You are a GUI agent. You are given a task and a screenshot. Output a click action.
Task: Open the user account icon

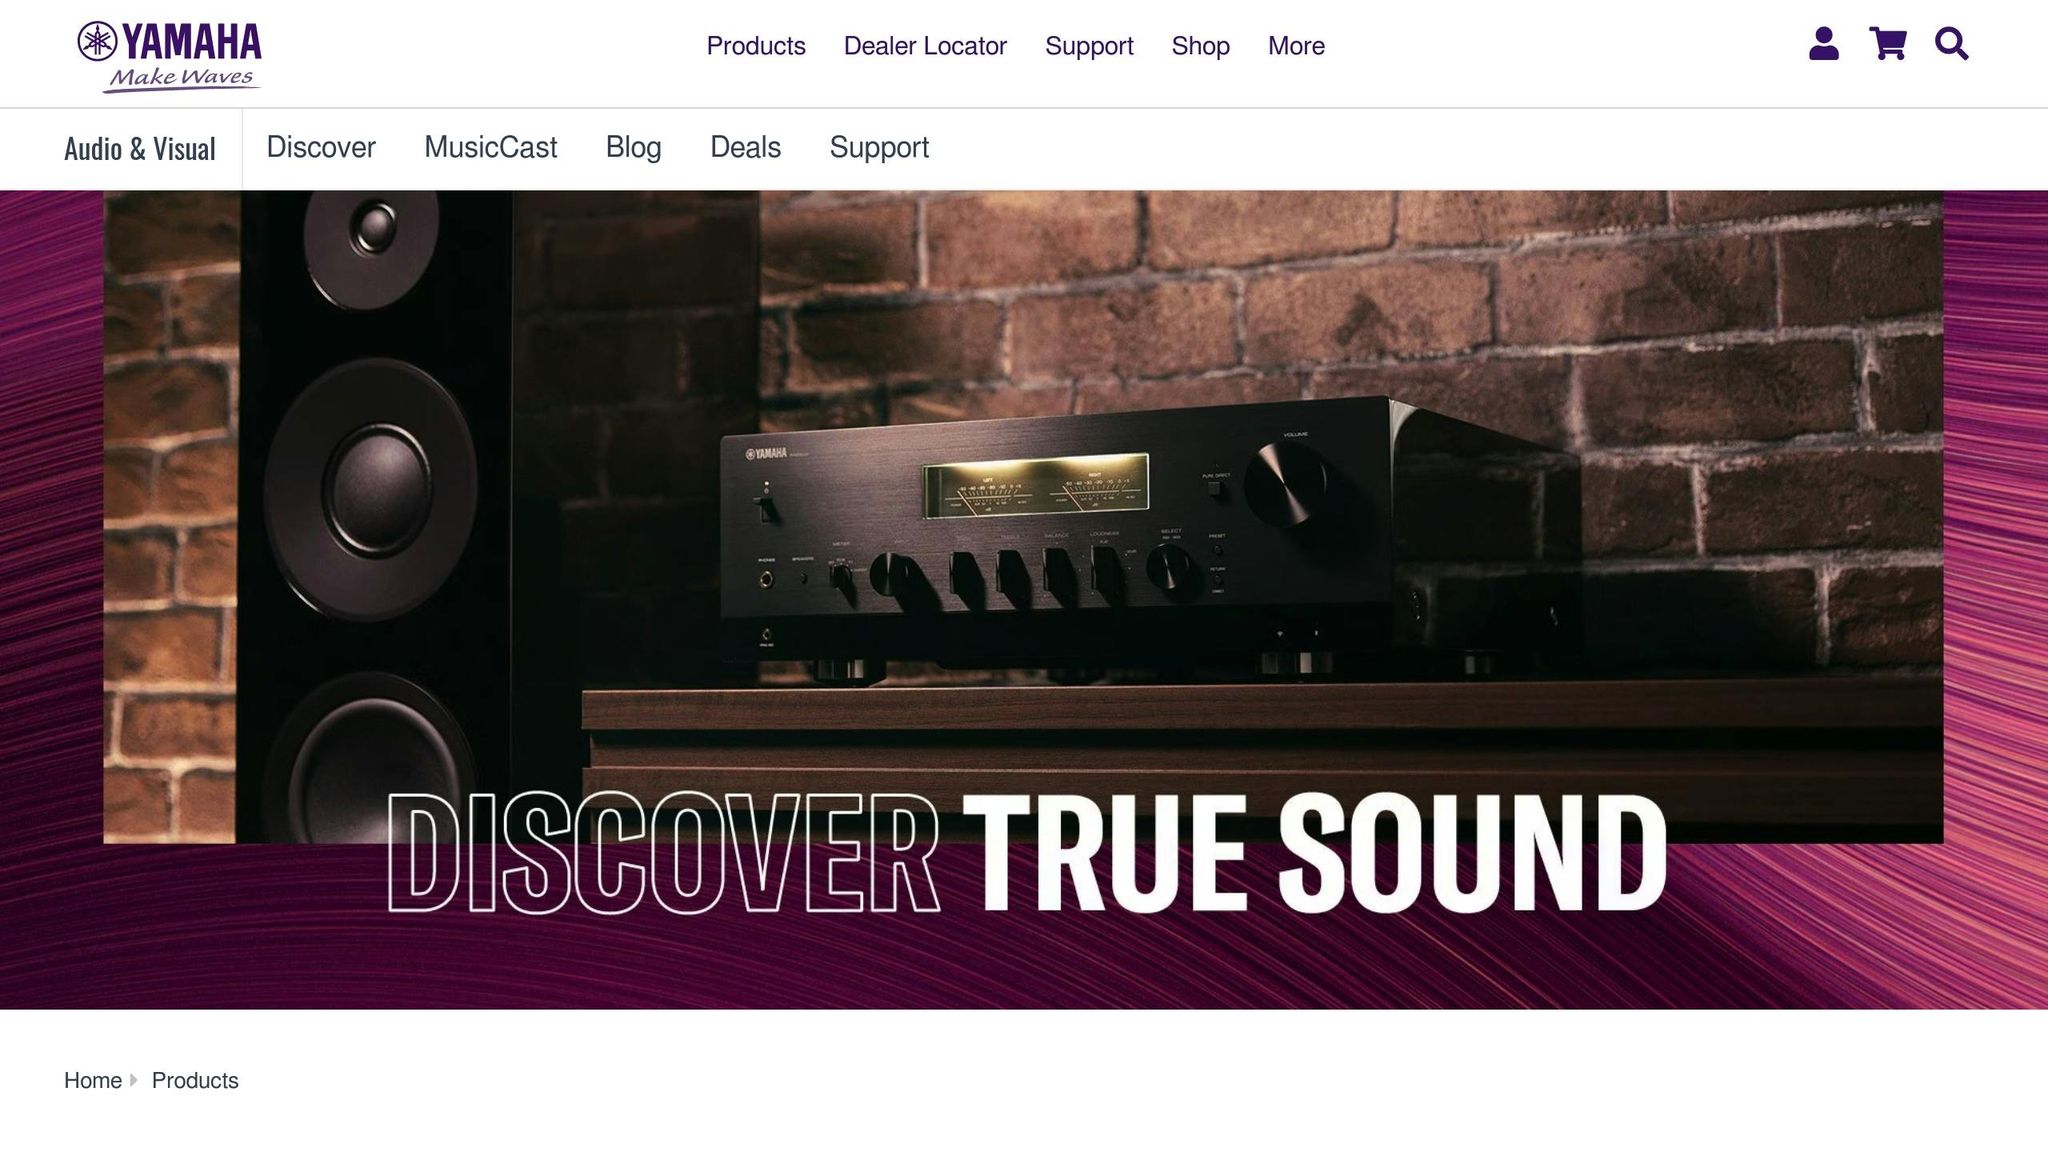(1823, 44)
